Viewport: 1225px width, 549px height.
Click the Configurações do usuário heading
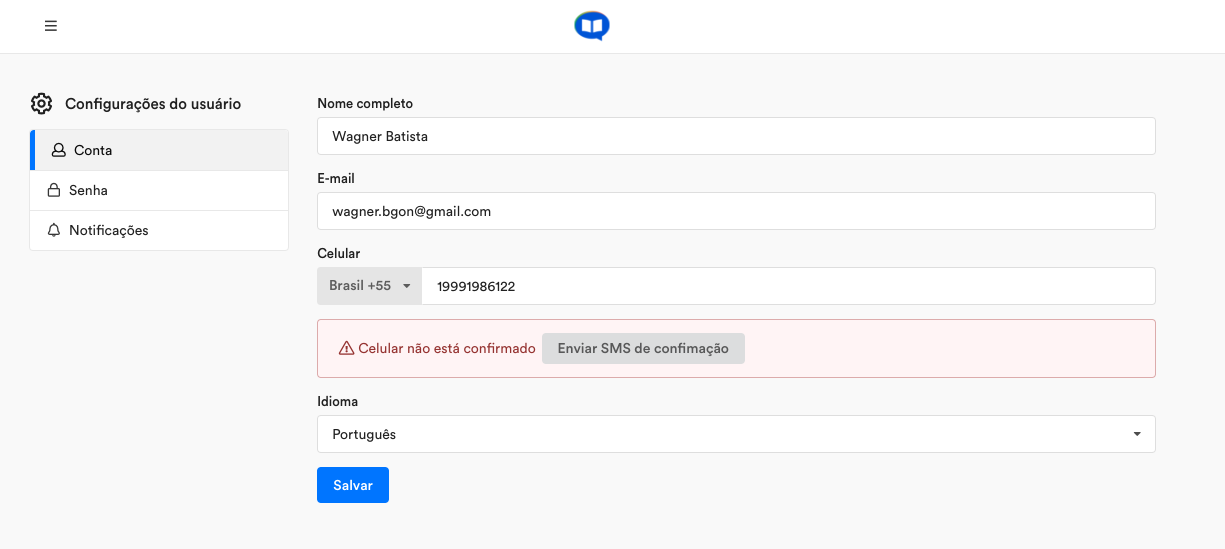[x=153, y=103]
